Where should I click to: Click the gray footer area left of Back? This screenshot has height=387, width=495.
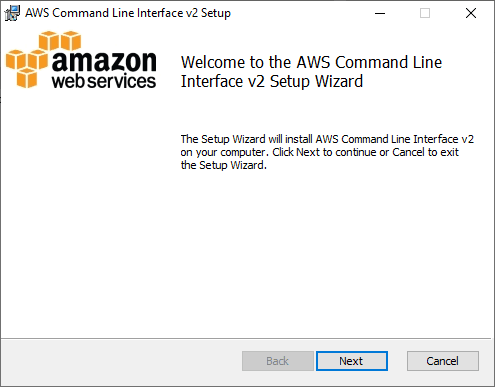(x=122, y=362)
